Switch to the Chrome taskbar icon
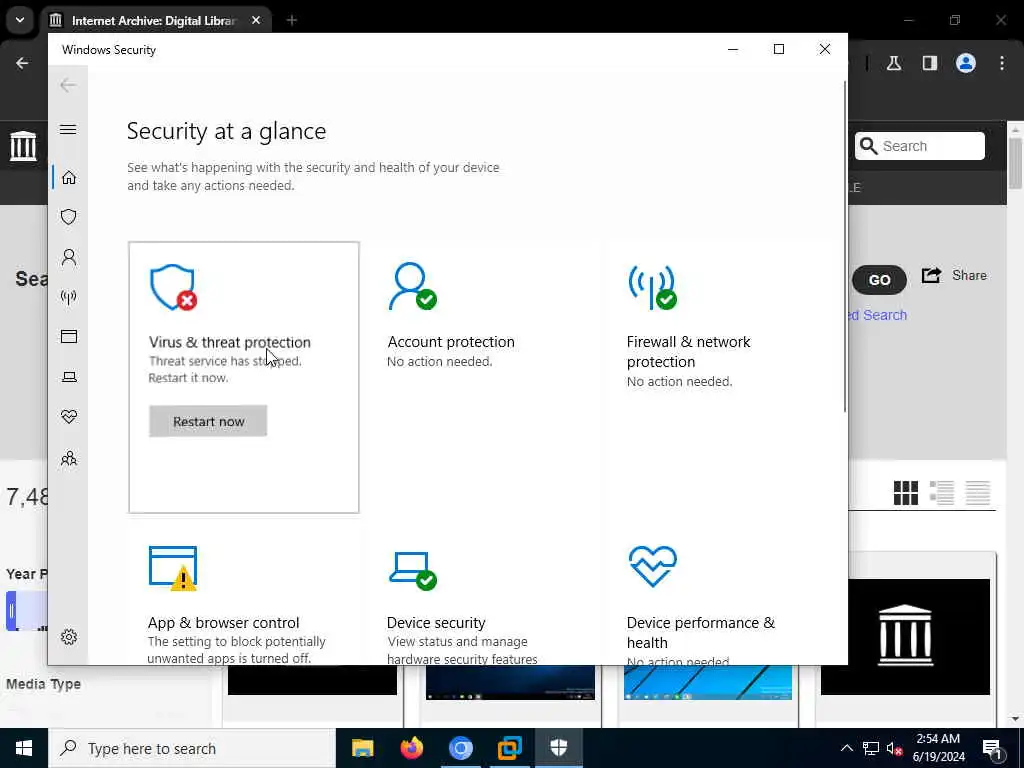The width and height of the screenshot is (1024, 768). tap(460, 748)
